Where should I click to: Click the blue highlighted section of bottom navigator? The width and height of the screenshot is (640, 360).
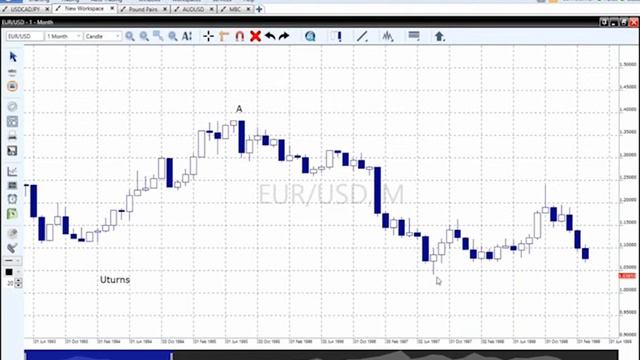[98, 355]
